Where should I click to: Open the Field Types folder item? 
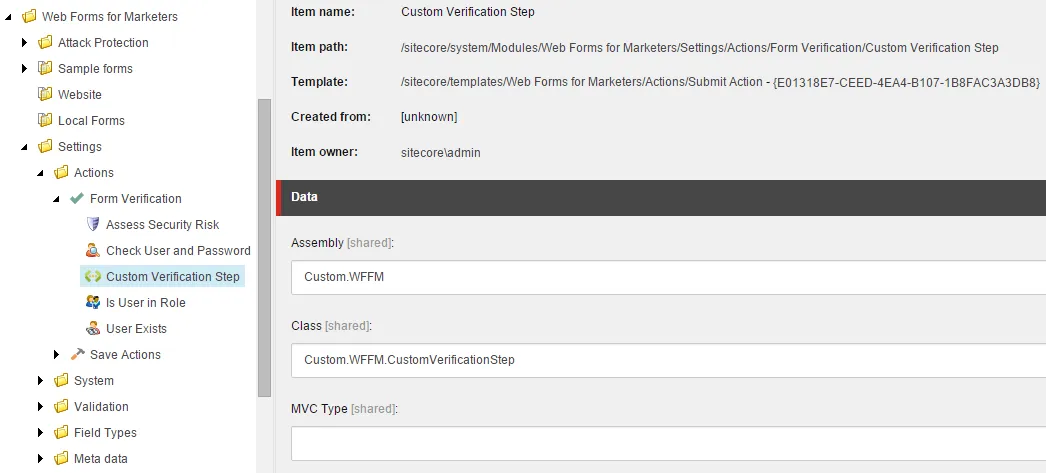pyautogui.click(x=105, y=433)
